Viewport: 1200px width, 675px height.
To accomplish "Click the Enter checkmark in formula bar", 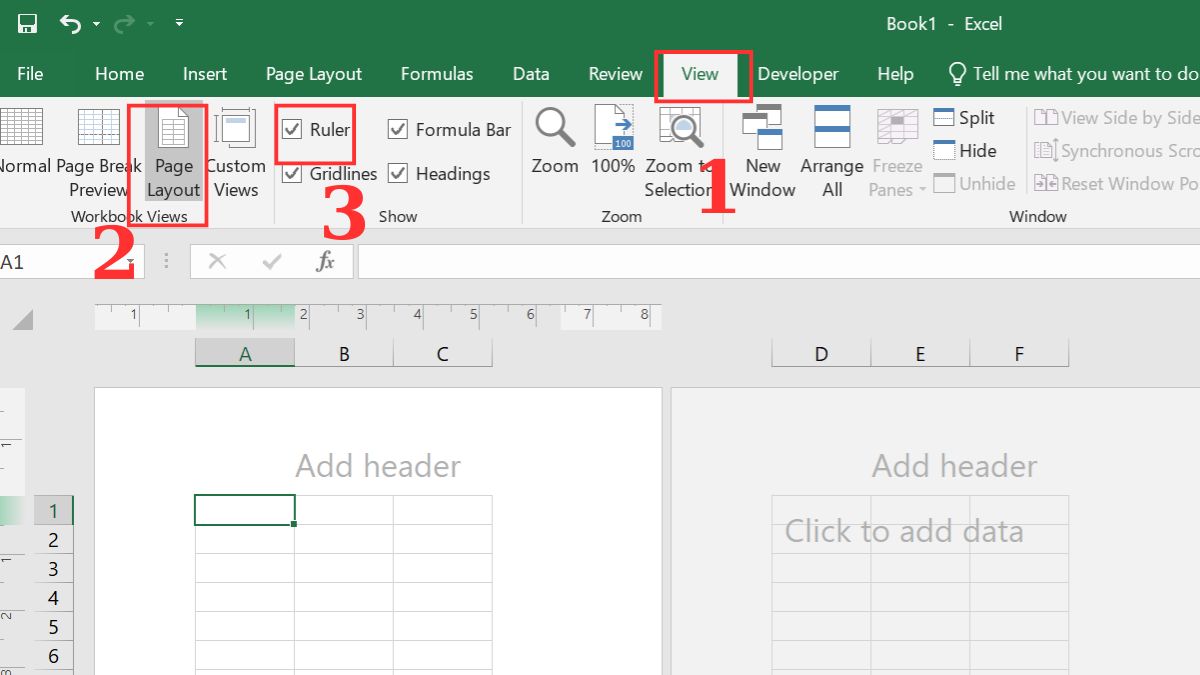I will [x=271, y=262].
